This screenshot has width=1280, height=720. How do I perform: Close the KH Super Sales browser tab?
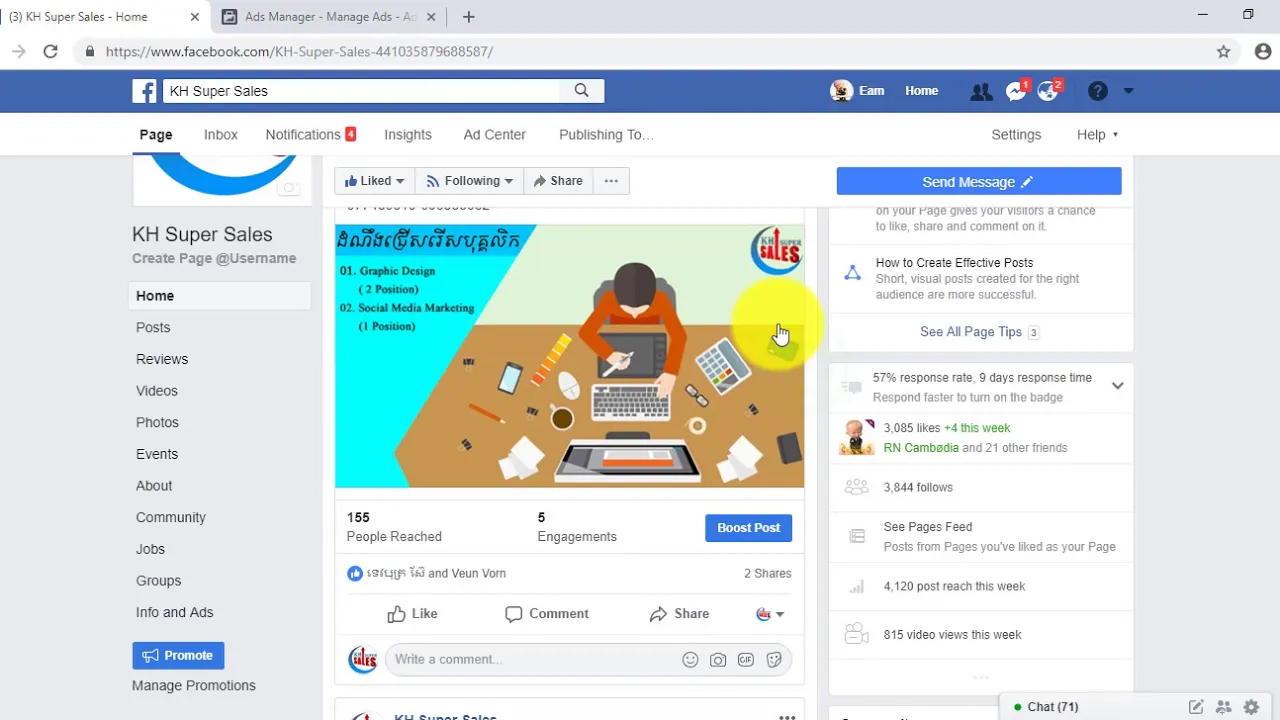pyautogui.click(x=194, y=17)
